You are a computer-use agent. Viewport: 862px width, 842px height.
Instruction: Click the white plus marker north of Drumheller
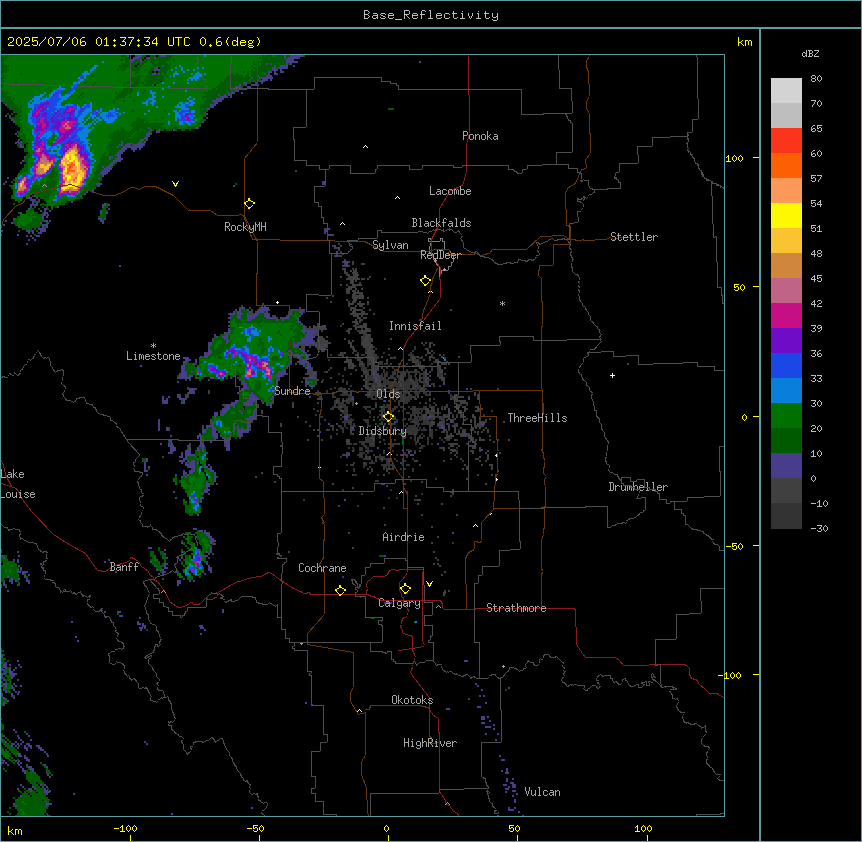click(612, 375)
